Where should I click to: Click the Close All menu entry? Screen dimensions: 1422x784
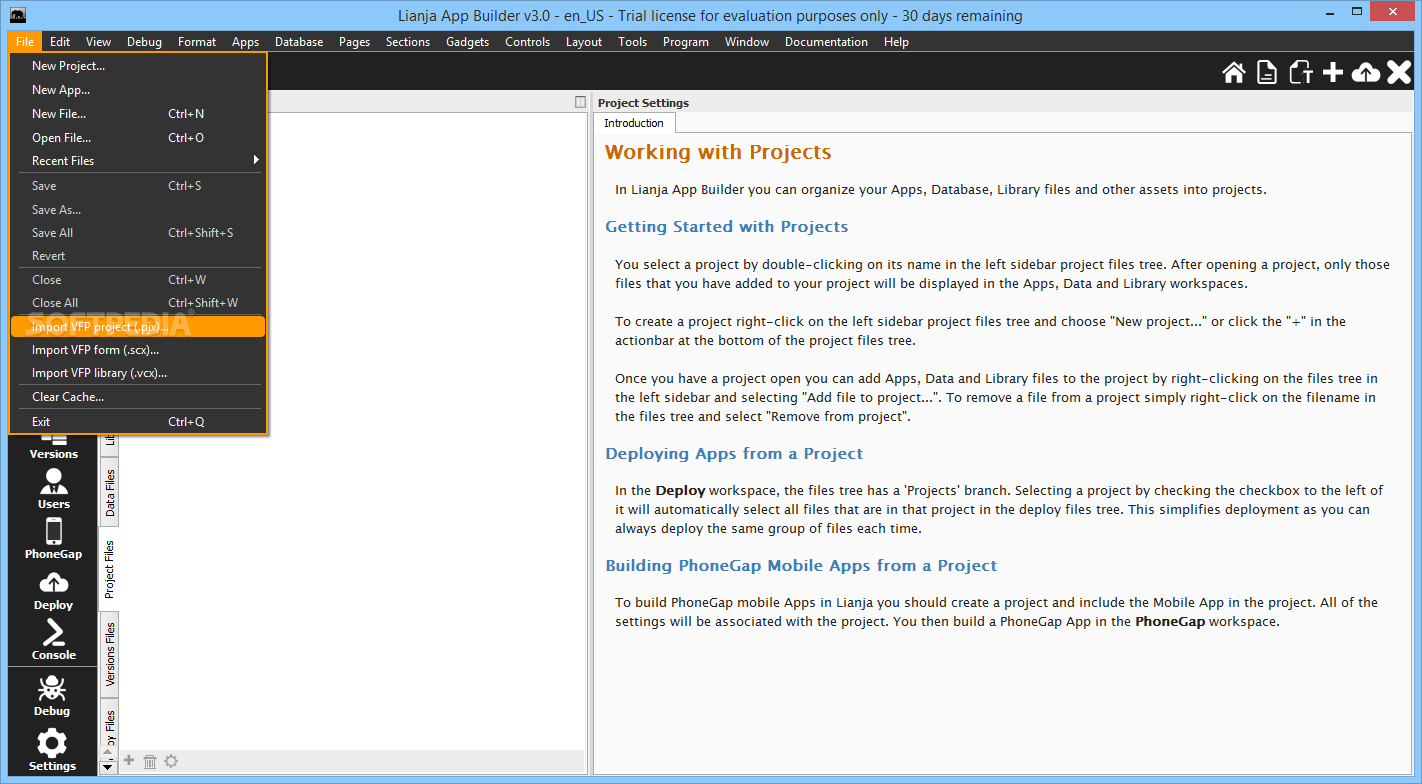coord(138,303)
